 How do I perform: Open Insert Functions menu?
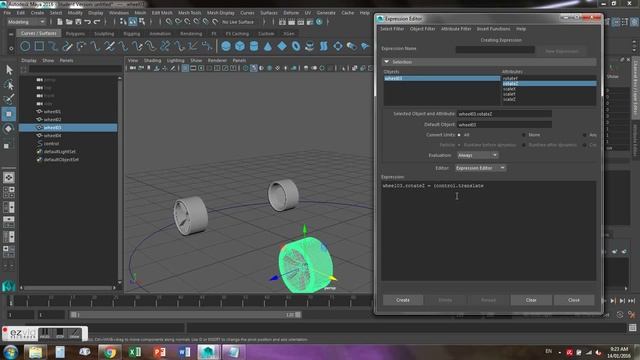[x=493, y=29]
